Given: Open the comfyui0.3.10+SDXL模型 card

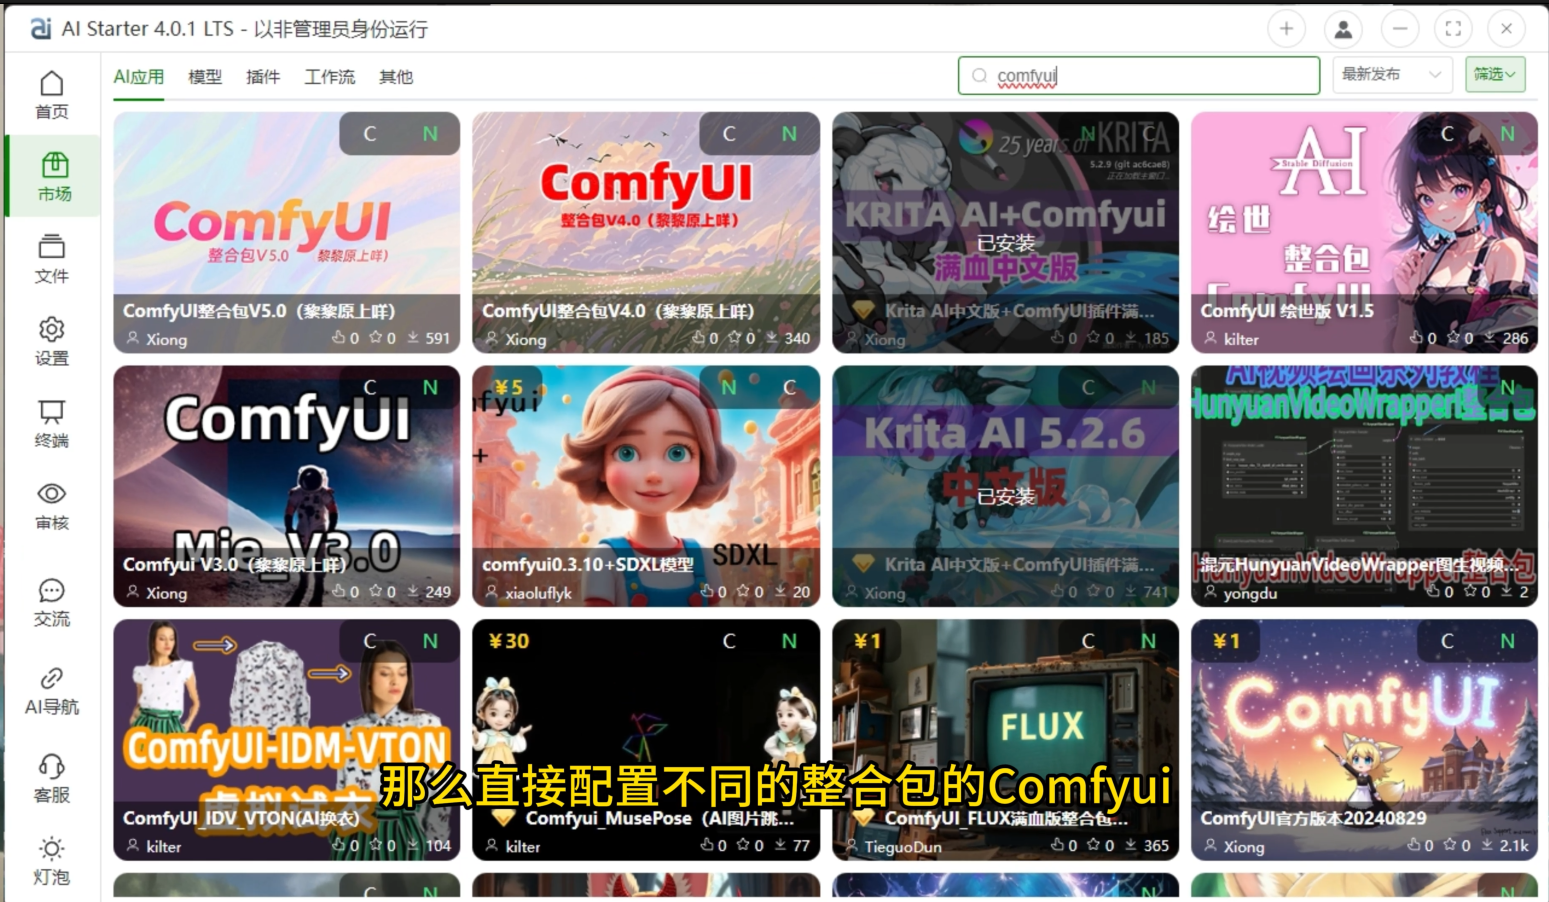Looking at the screenshot, I should coord(646,486).
